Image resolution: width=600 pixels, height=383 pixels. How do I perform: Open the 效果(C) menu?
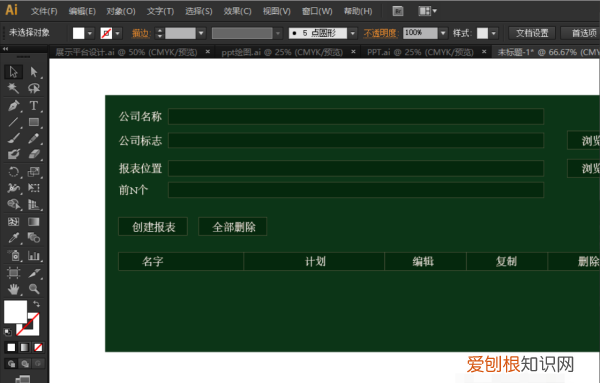coord(237,11)
